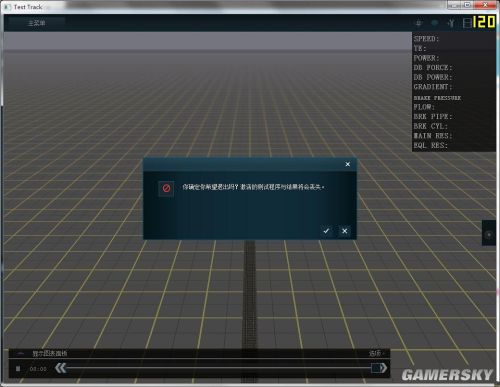Click the yellow 120 speed readout

coord(484,22)
